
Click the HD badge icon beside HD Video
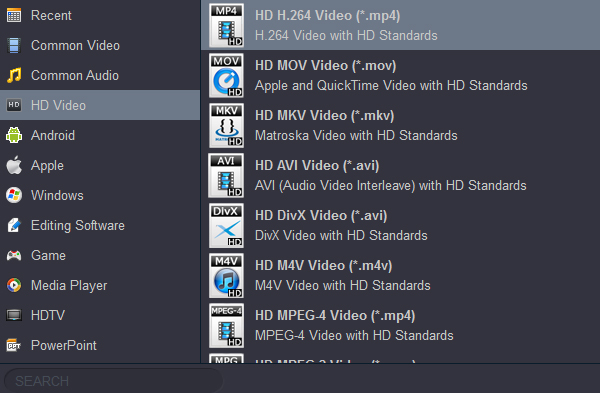14,105
